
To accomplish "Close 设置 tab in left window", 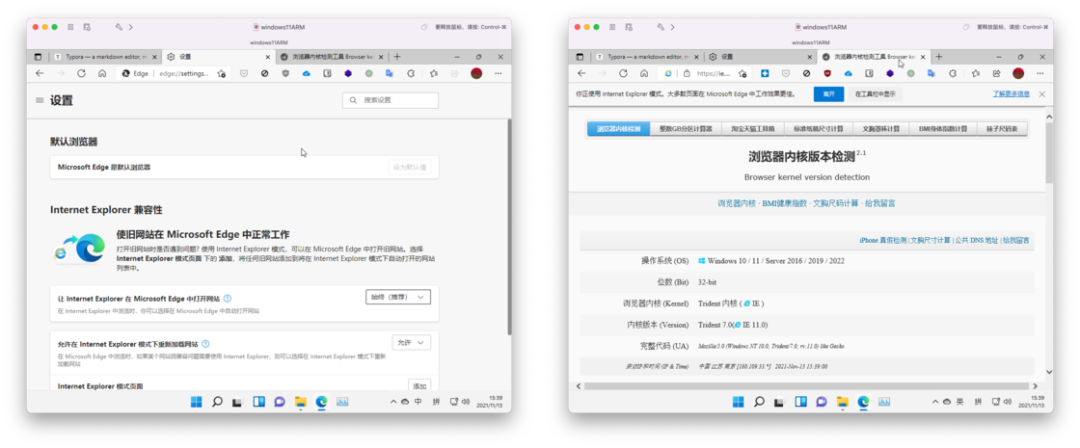I will pyautogui.click(x=267, y=57).
